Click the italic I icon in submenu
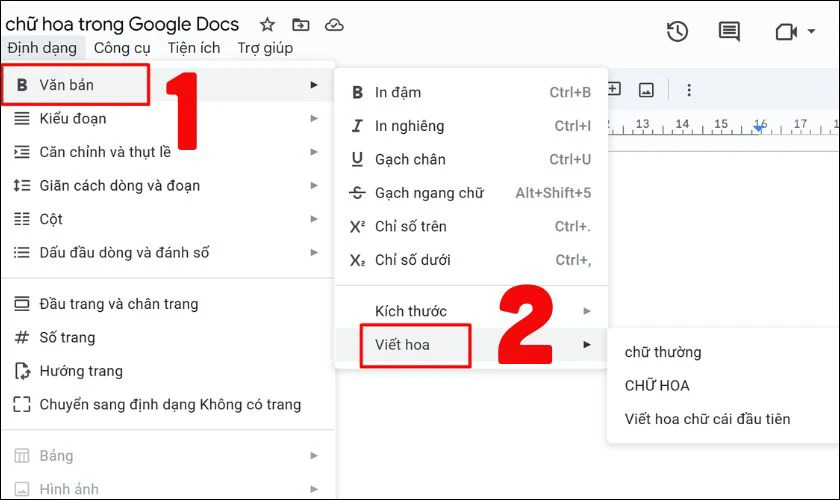 click(357, 126)
